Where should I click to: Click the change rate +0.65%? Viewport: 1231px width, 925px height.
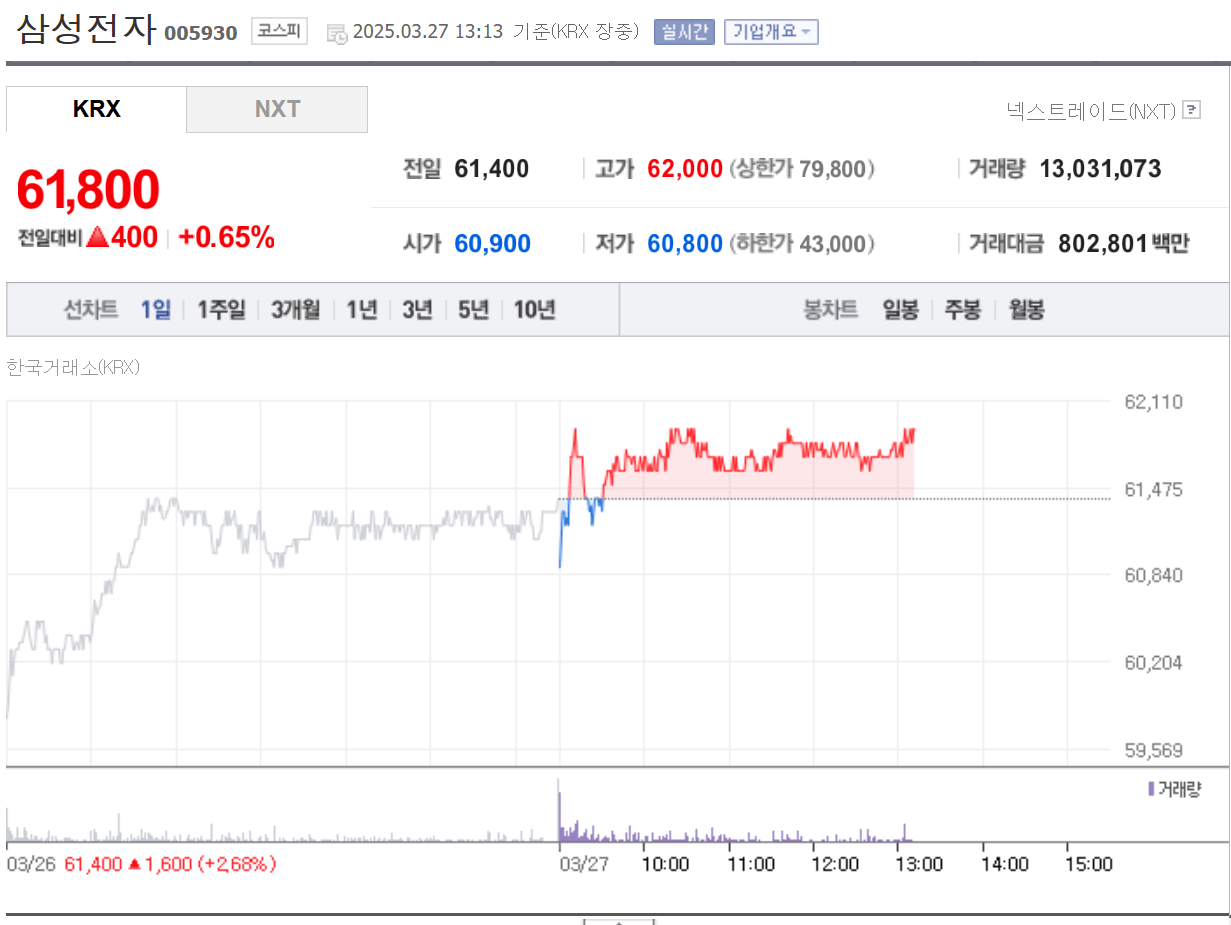[x=226, y=238]
